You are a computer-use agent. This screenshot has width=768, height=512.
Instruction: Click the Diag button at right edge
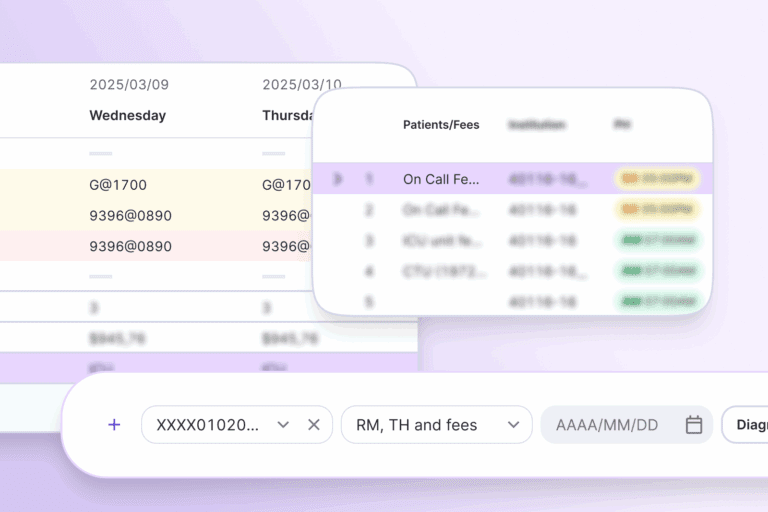point(745,425)
